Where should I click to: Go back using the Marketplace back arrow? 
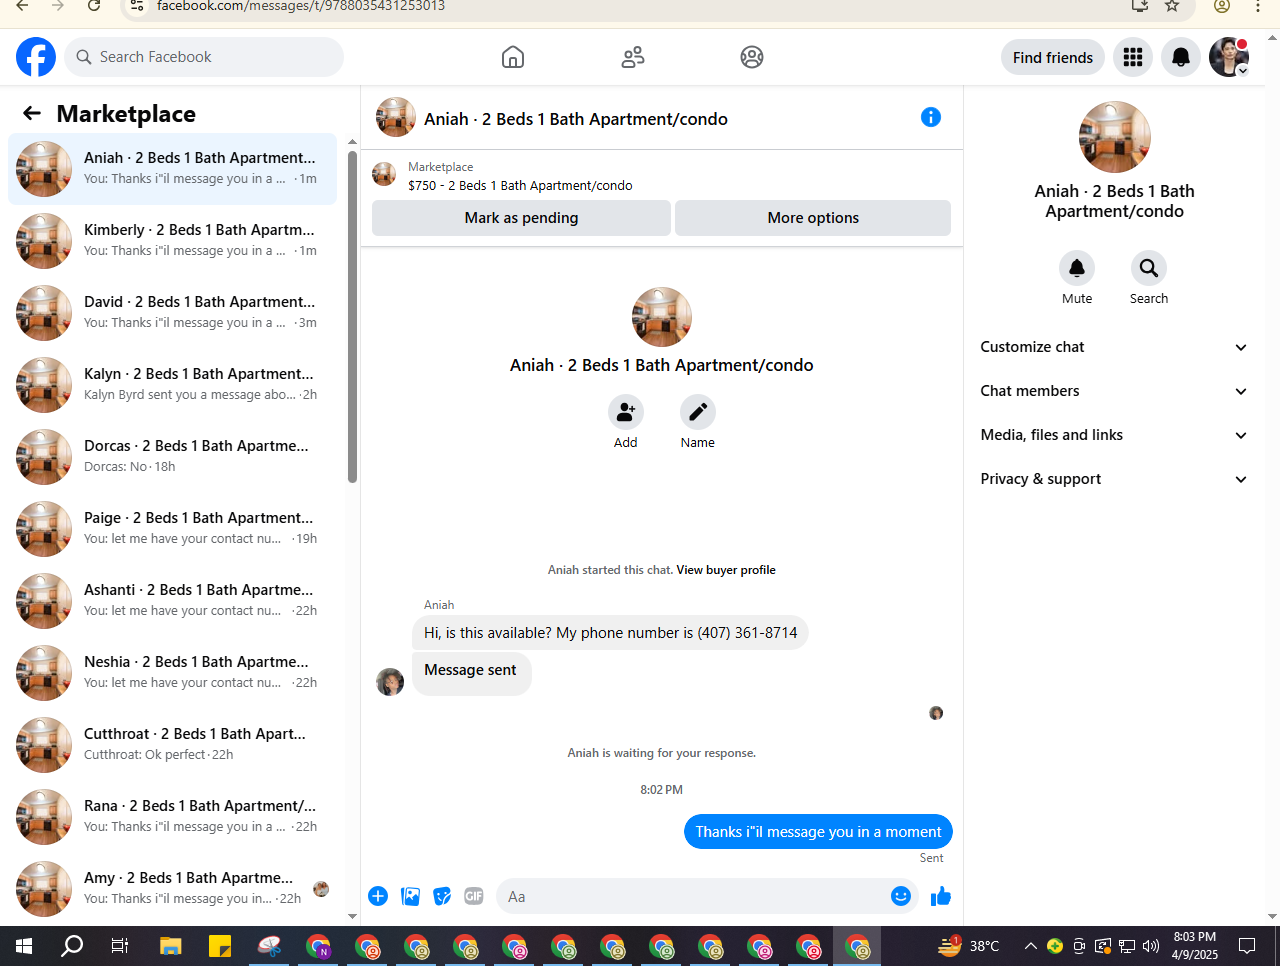pos(32,114)
